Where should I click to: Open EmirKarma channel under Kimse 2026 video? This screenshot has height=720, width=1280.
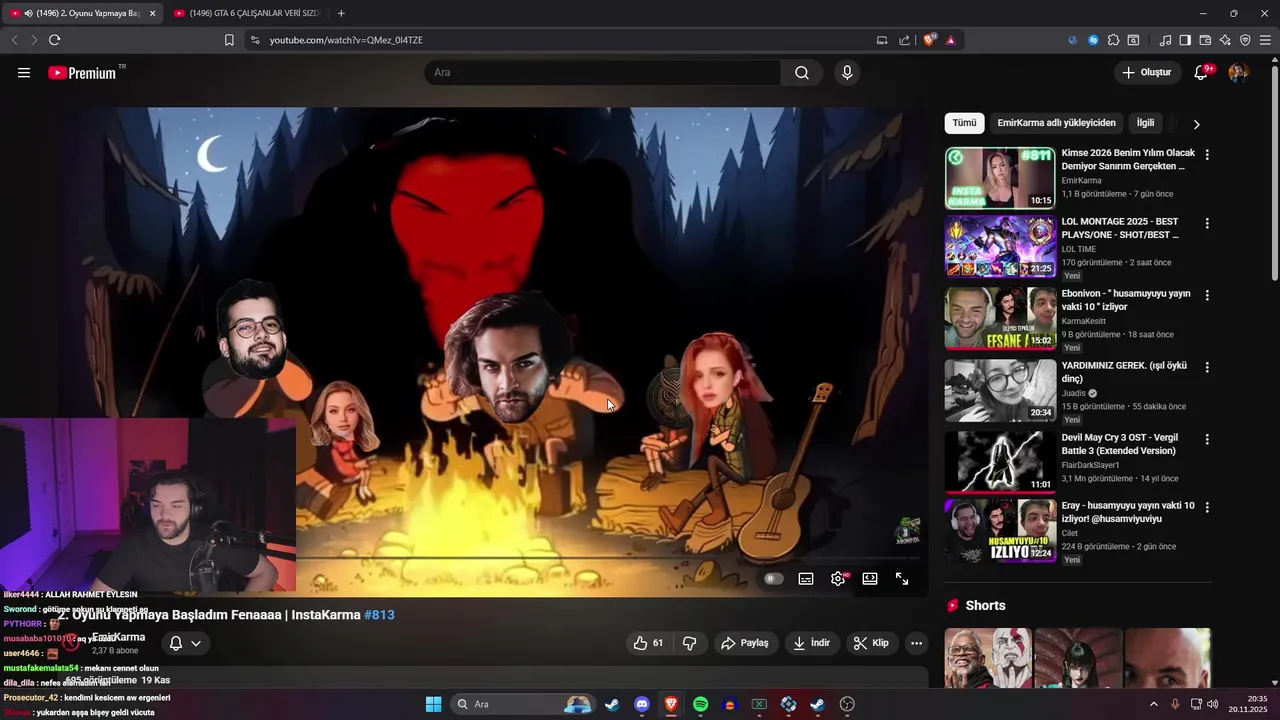tap(1081, 181)
